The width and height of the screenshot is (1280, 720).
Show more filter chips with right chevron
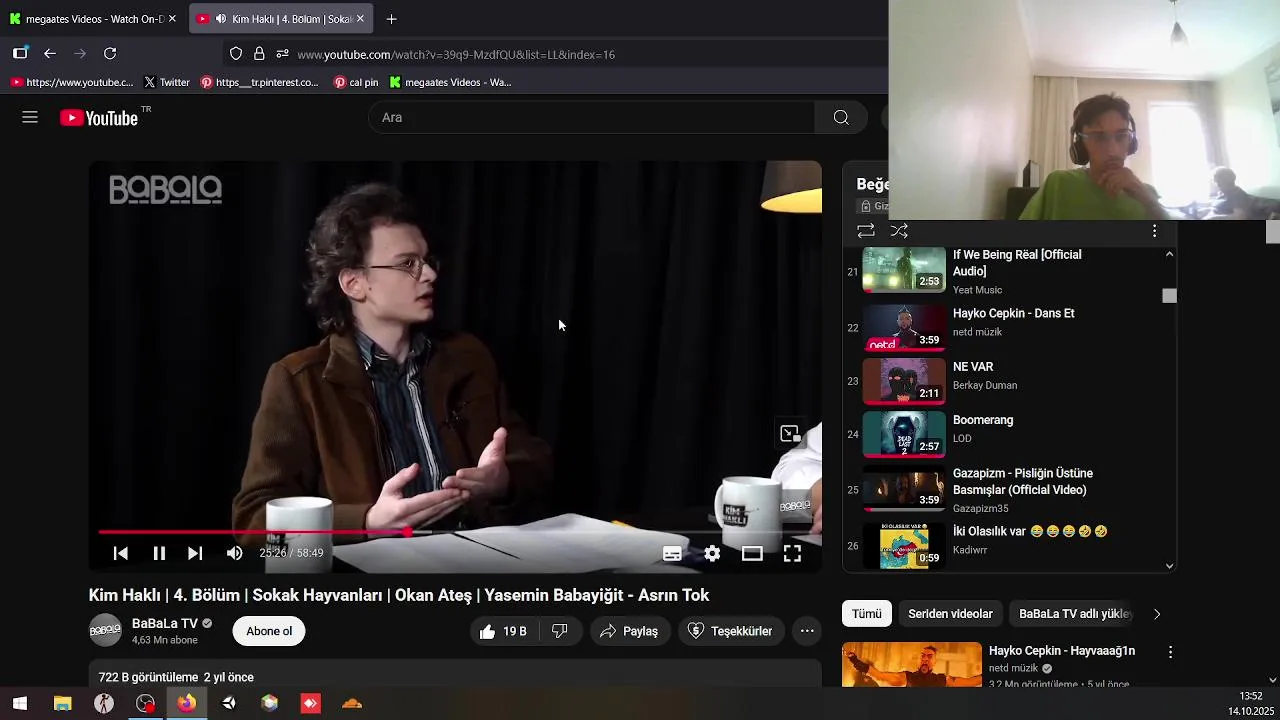pyautogui.click(x=1157, y=614)
